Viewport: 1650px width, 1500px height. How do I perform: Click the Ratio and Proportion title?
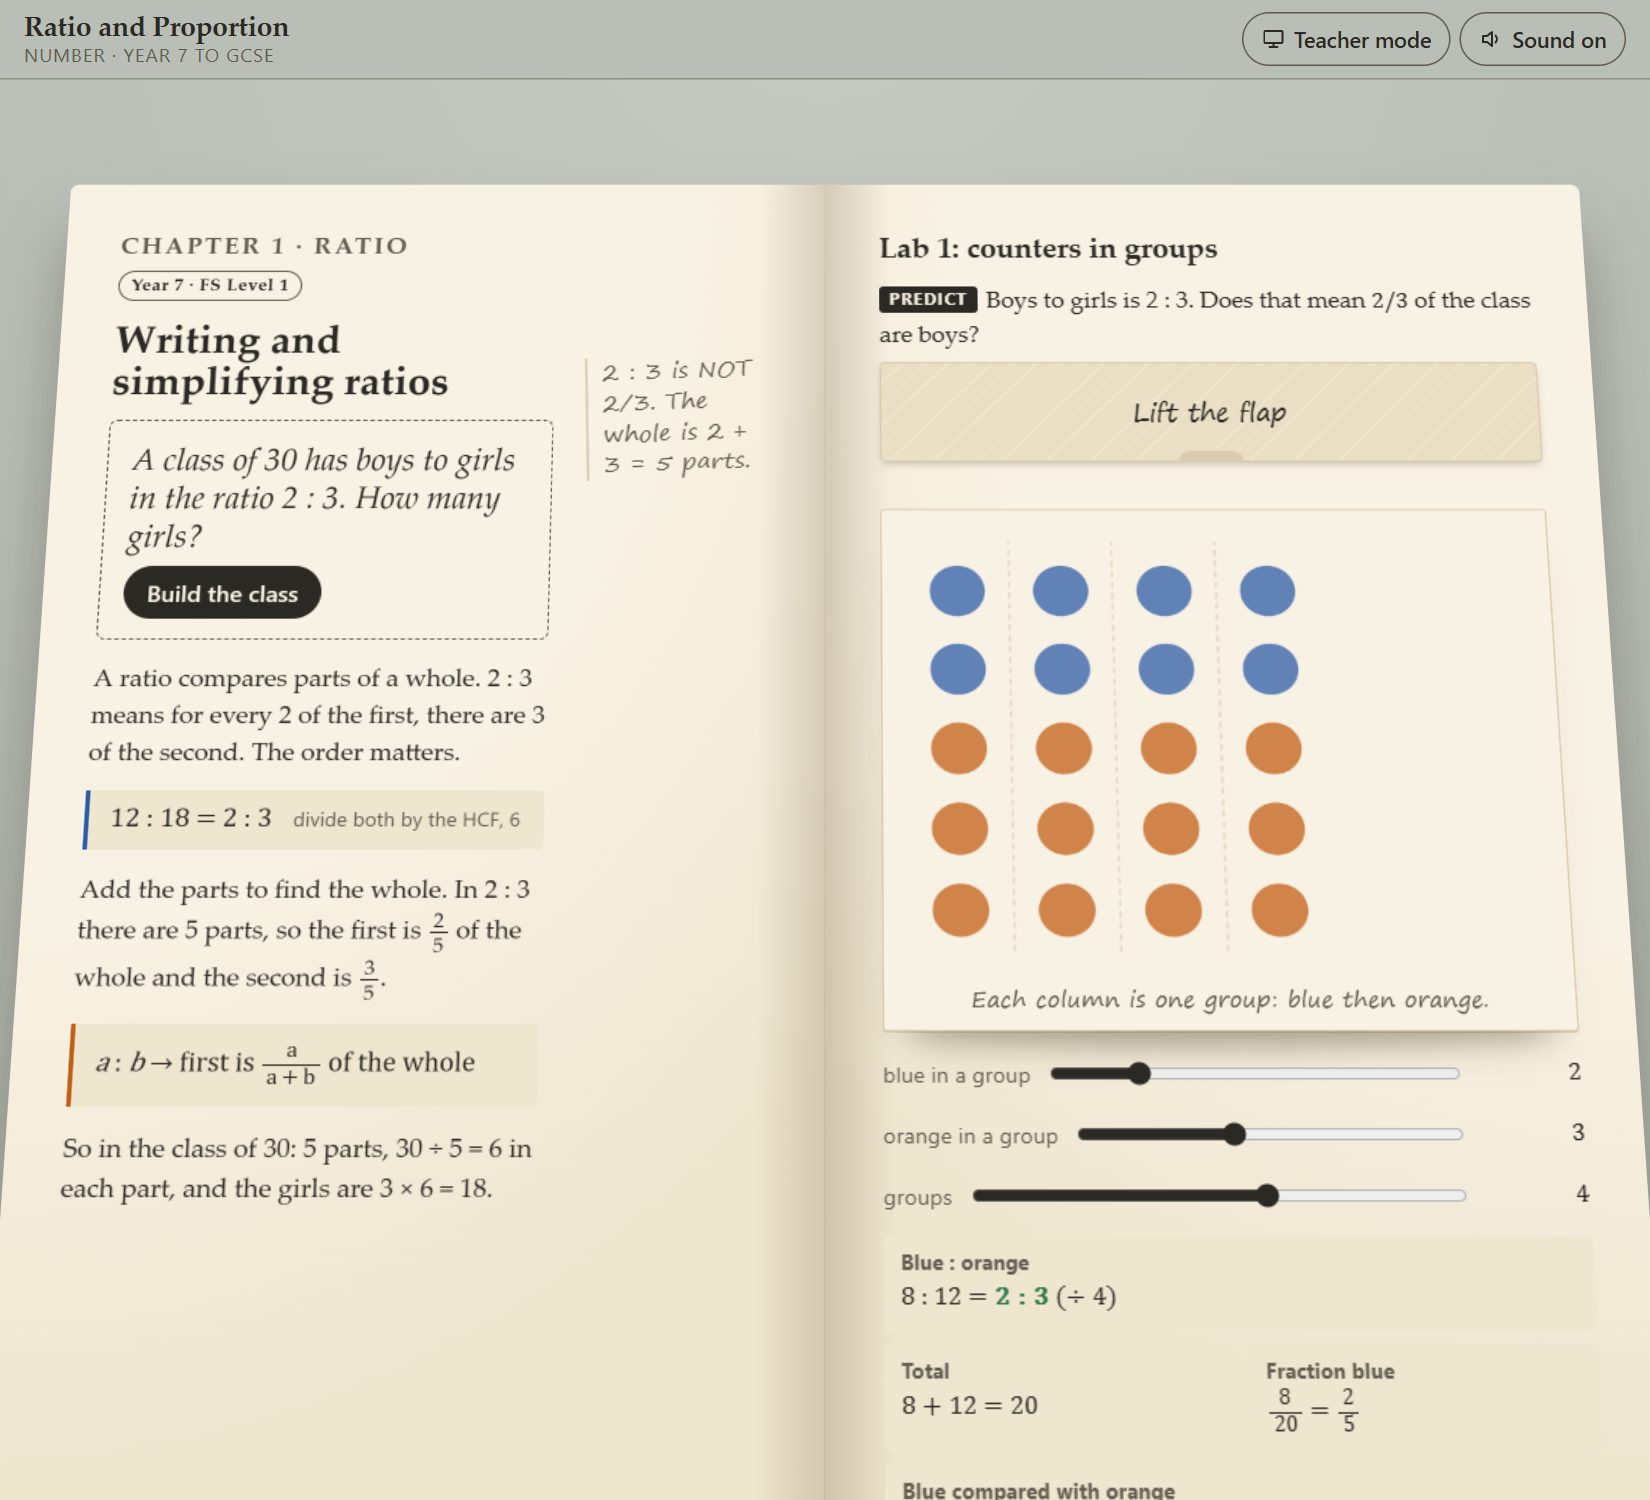156,27
